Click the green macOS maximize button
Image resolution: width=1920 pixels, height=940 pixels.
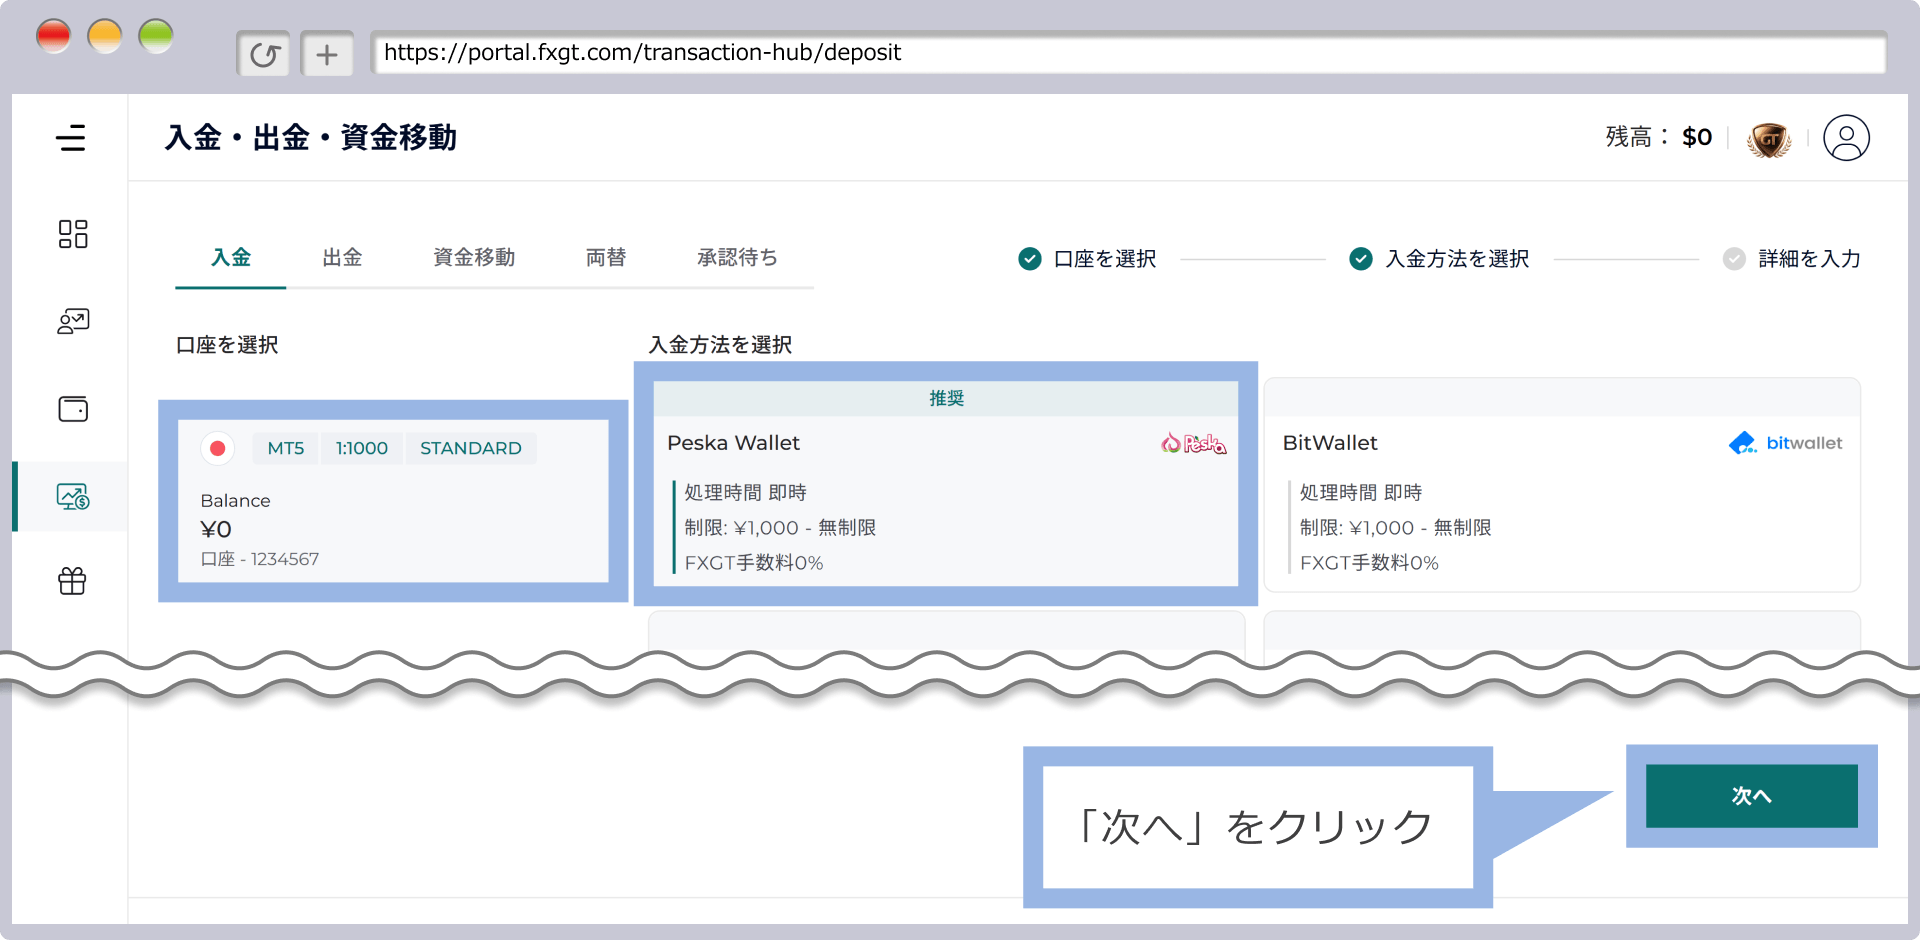point(156,36)
